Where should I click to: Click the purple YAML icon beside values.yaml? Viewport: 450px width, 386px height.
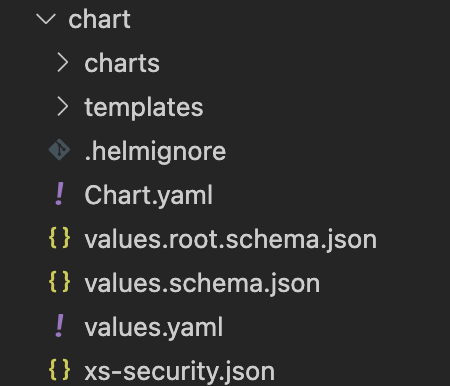(59, 326)
